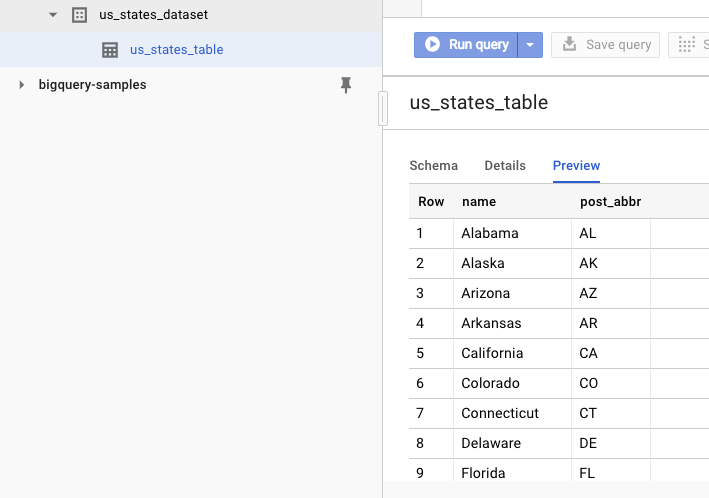The height and width of the screenshot is (498, 709).
Task: Click the download icon on Save query
Action: pyautogui.click(x=569, y=44)
